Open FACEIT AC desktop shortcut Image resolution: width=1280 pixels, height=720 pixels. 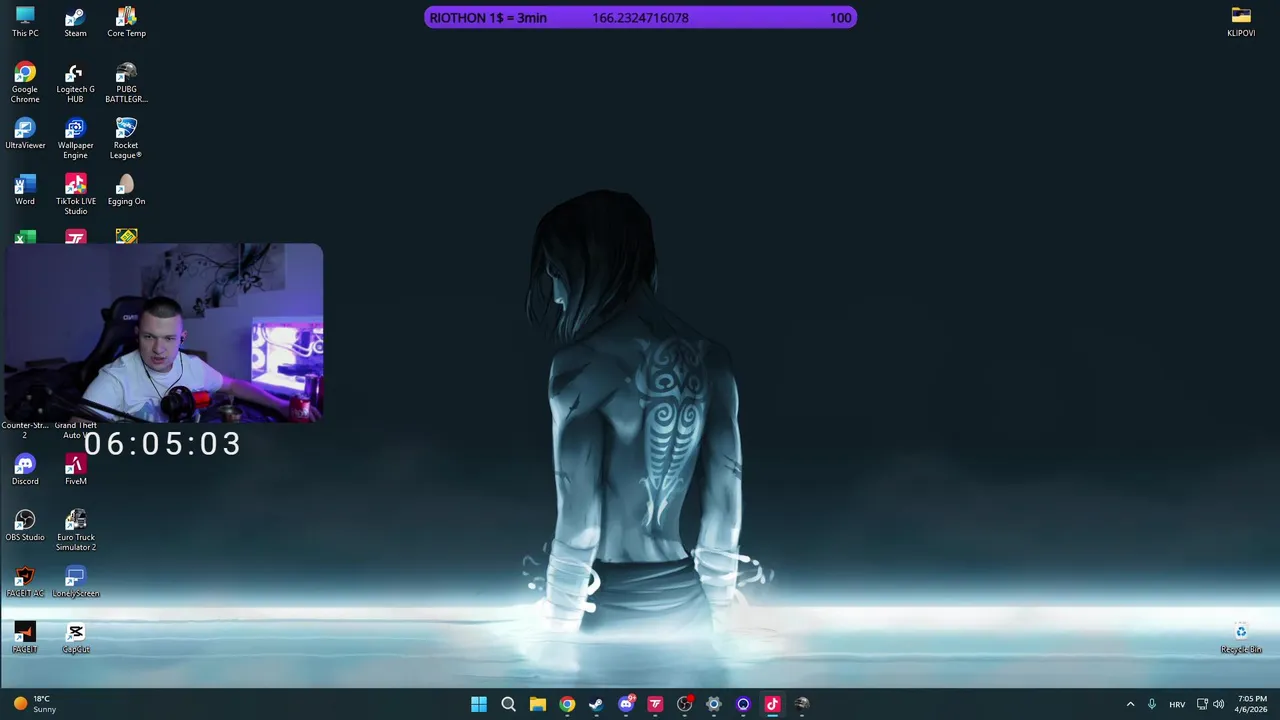[x=25, y=581]
